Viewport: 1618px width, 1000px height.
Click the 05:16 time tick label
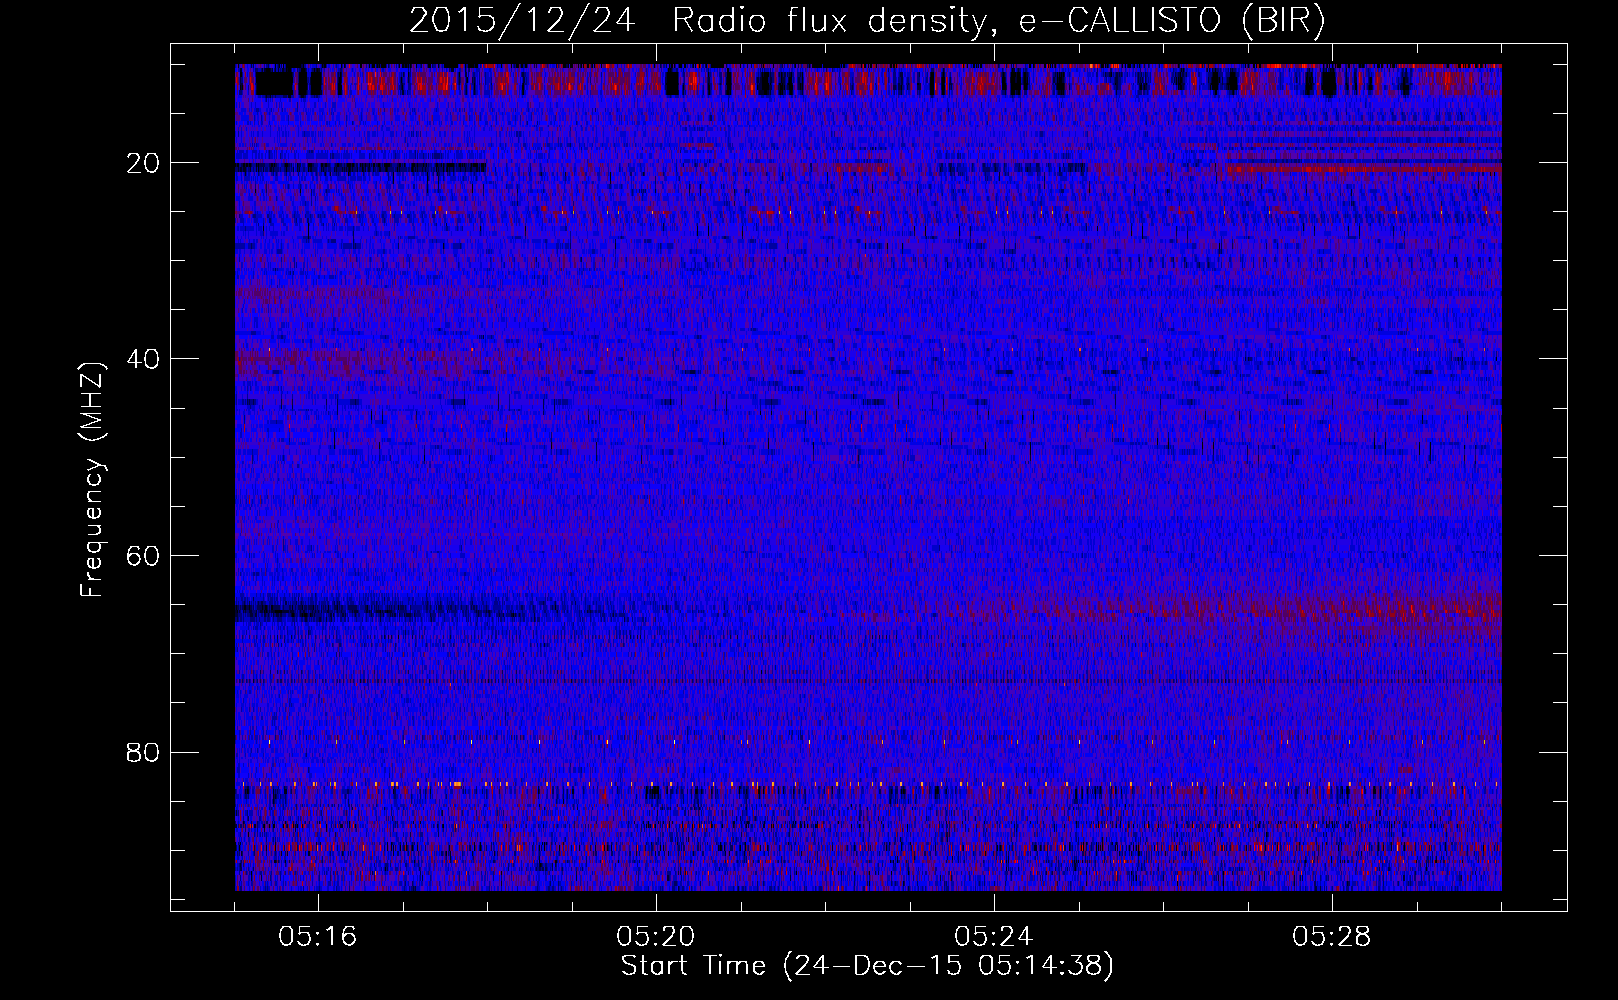[x=318, y=937]
